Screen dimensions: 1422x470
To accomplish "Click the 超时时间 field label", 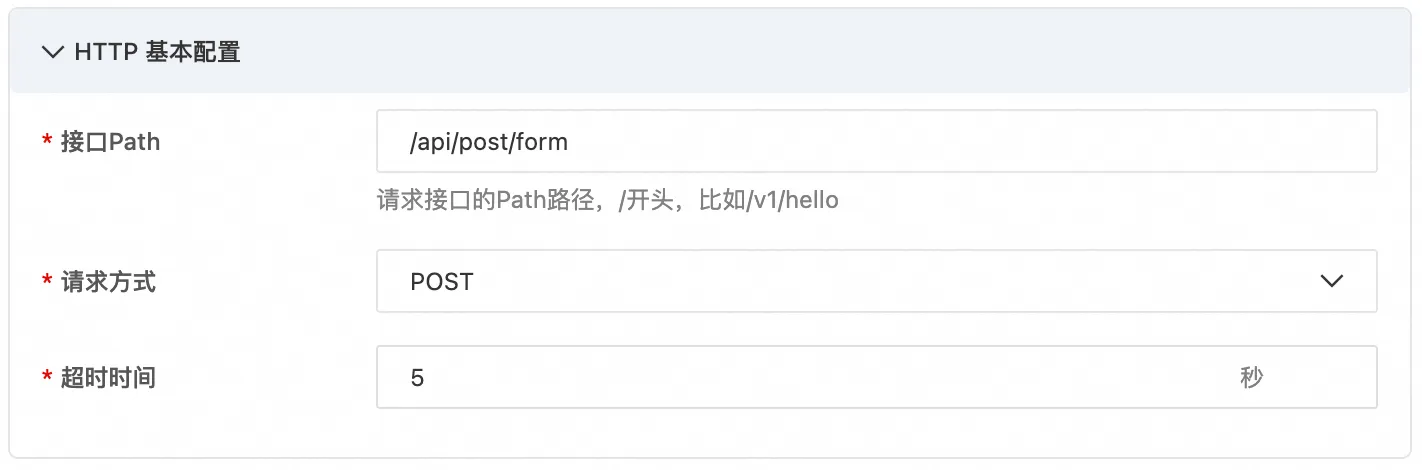I will pyautogui.click(x=108, y=378).
